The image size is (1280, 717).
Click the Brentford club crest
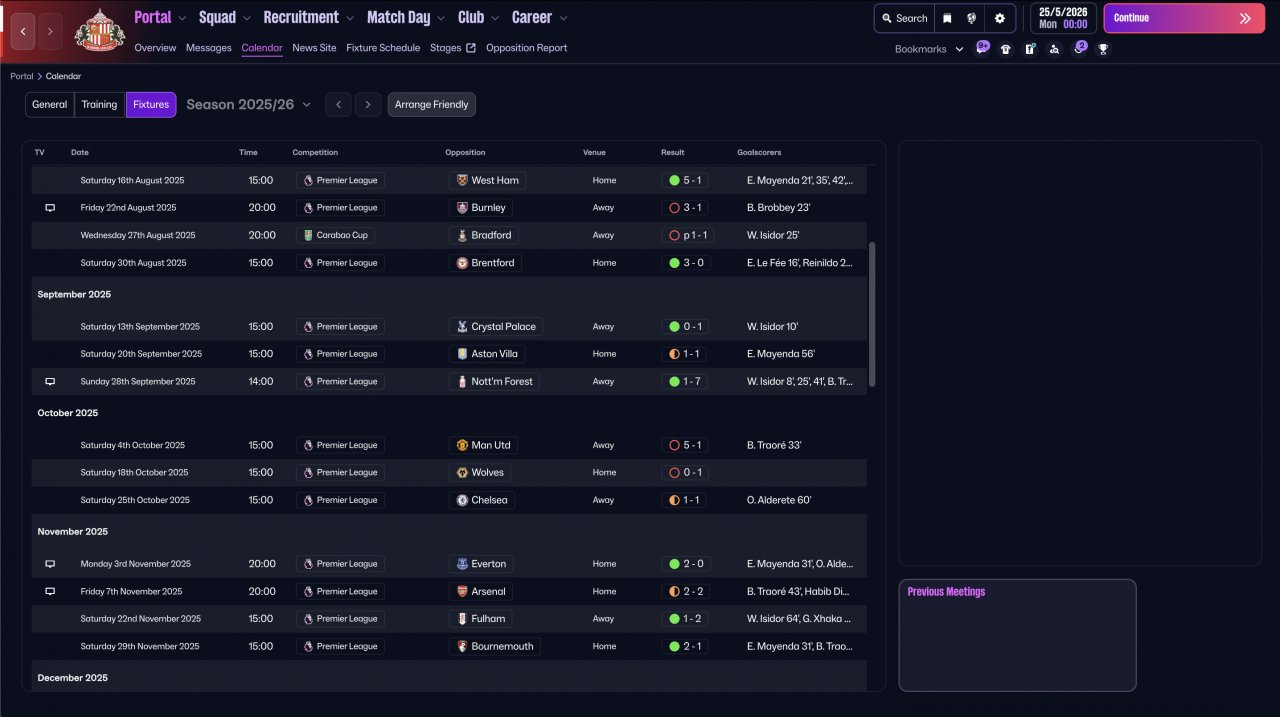coord(462,263)
